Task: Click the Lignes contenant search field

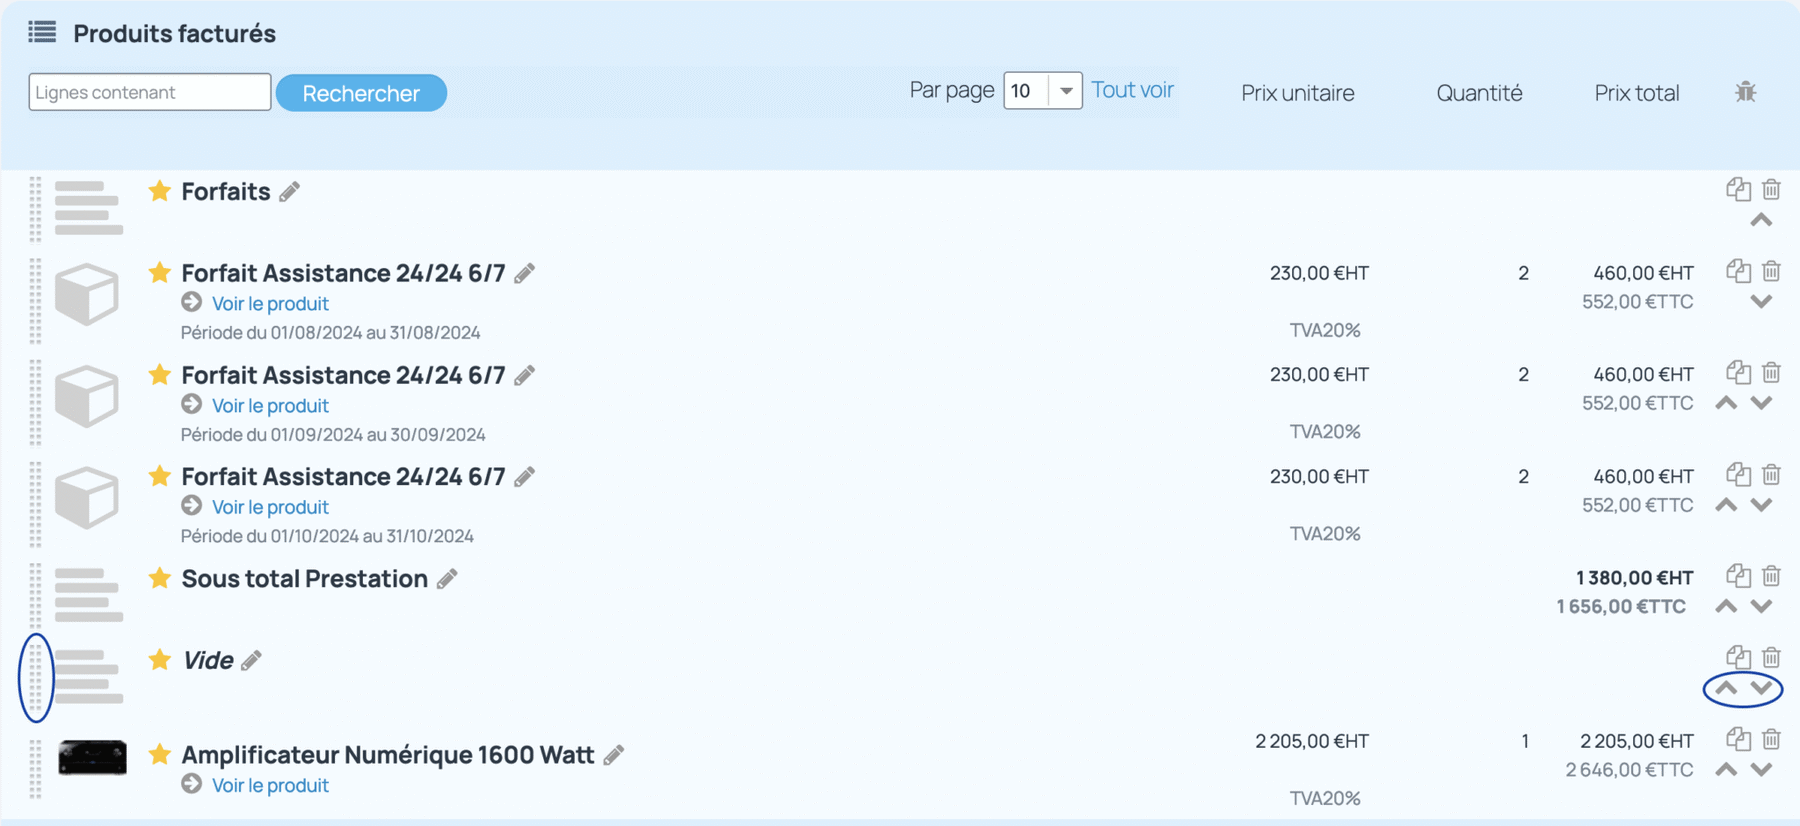Action: point(150,92)
